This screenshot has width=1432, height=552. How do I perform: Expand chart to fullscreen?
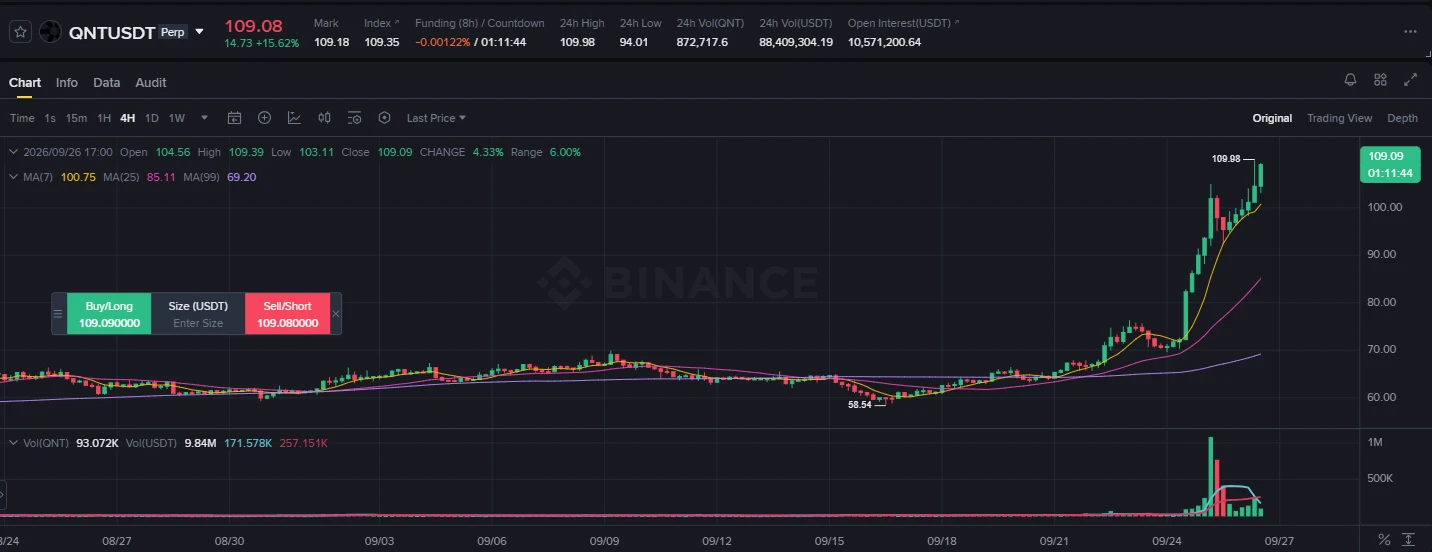[x=1411, y=80]
